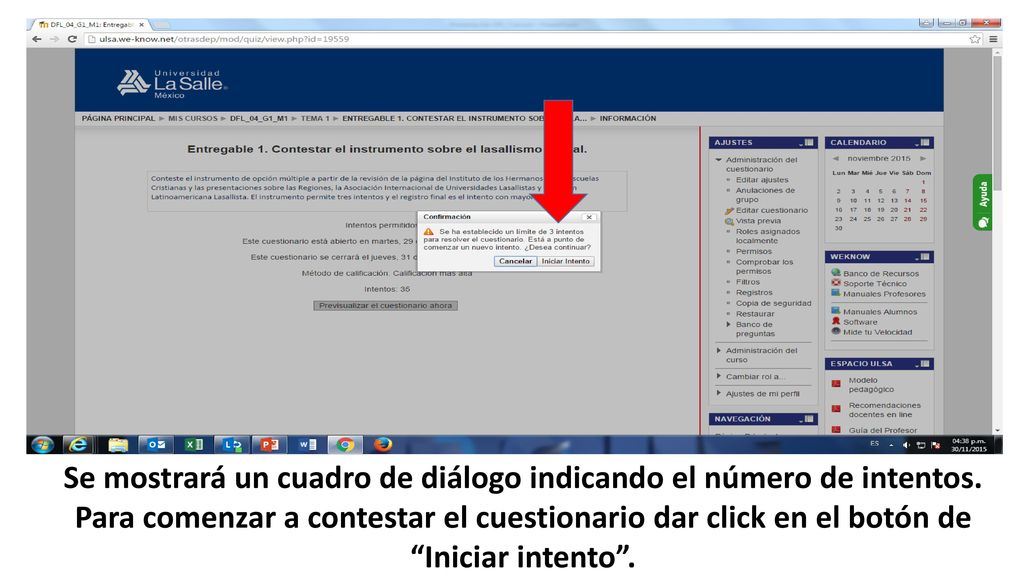
Task: Click Manuales Profesores icon
Action: [835, 293]
